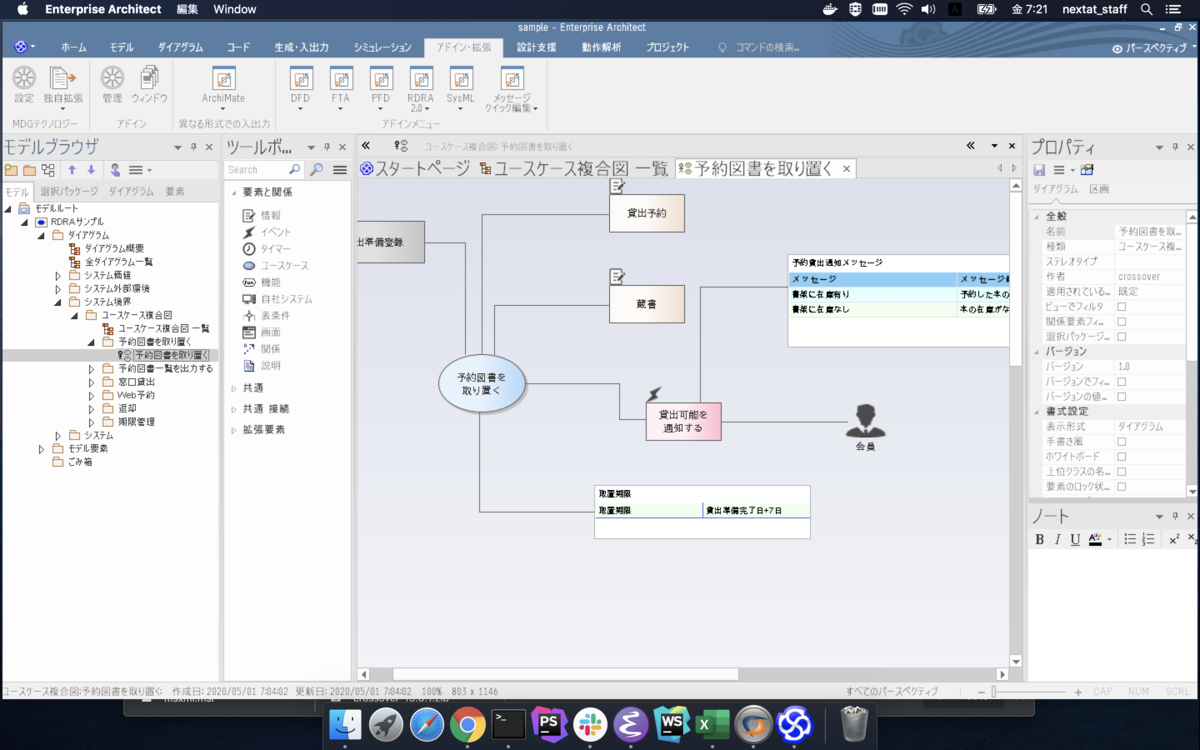The height and width of the screenshot is (750, 1200).
Task: Switch to the シミュレーション ribbon tab
Action: [x=382, y=47]
